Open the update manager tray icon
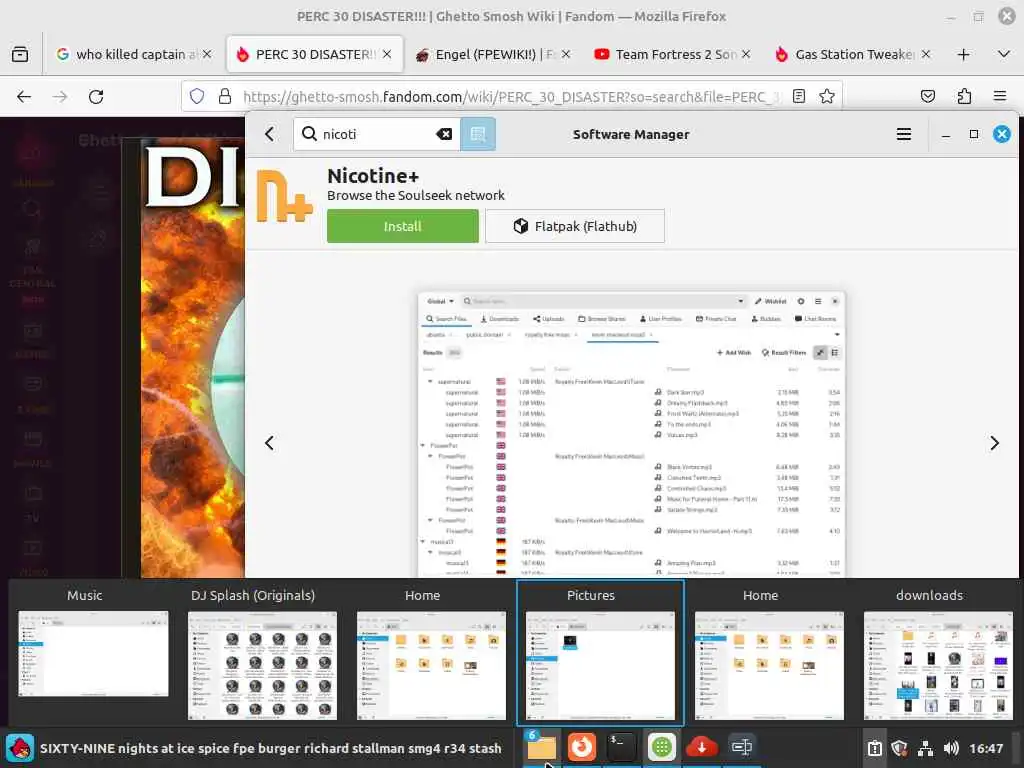 click(875, 748)
